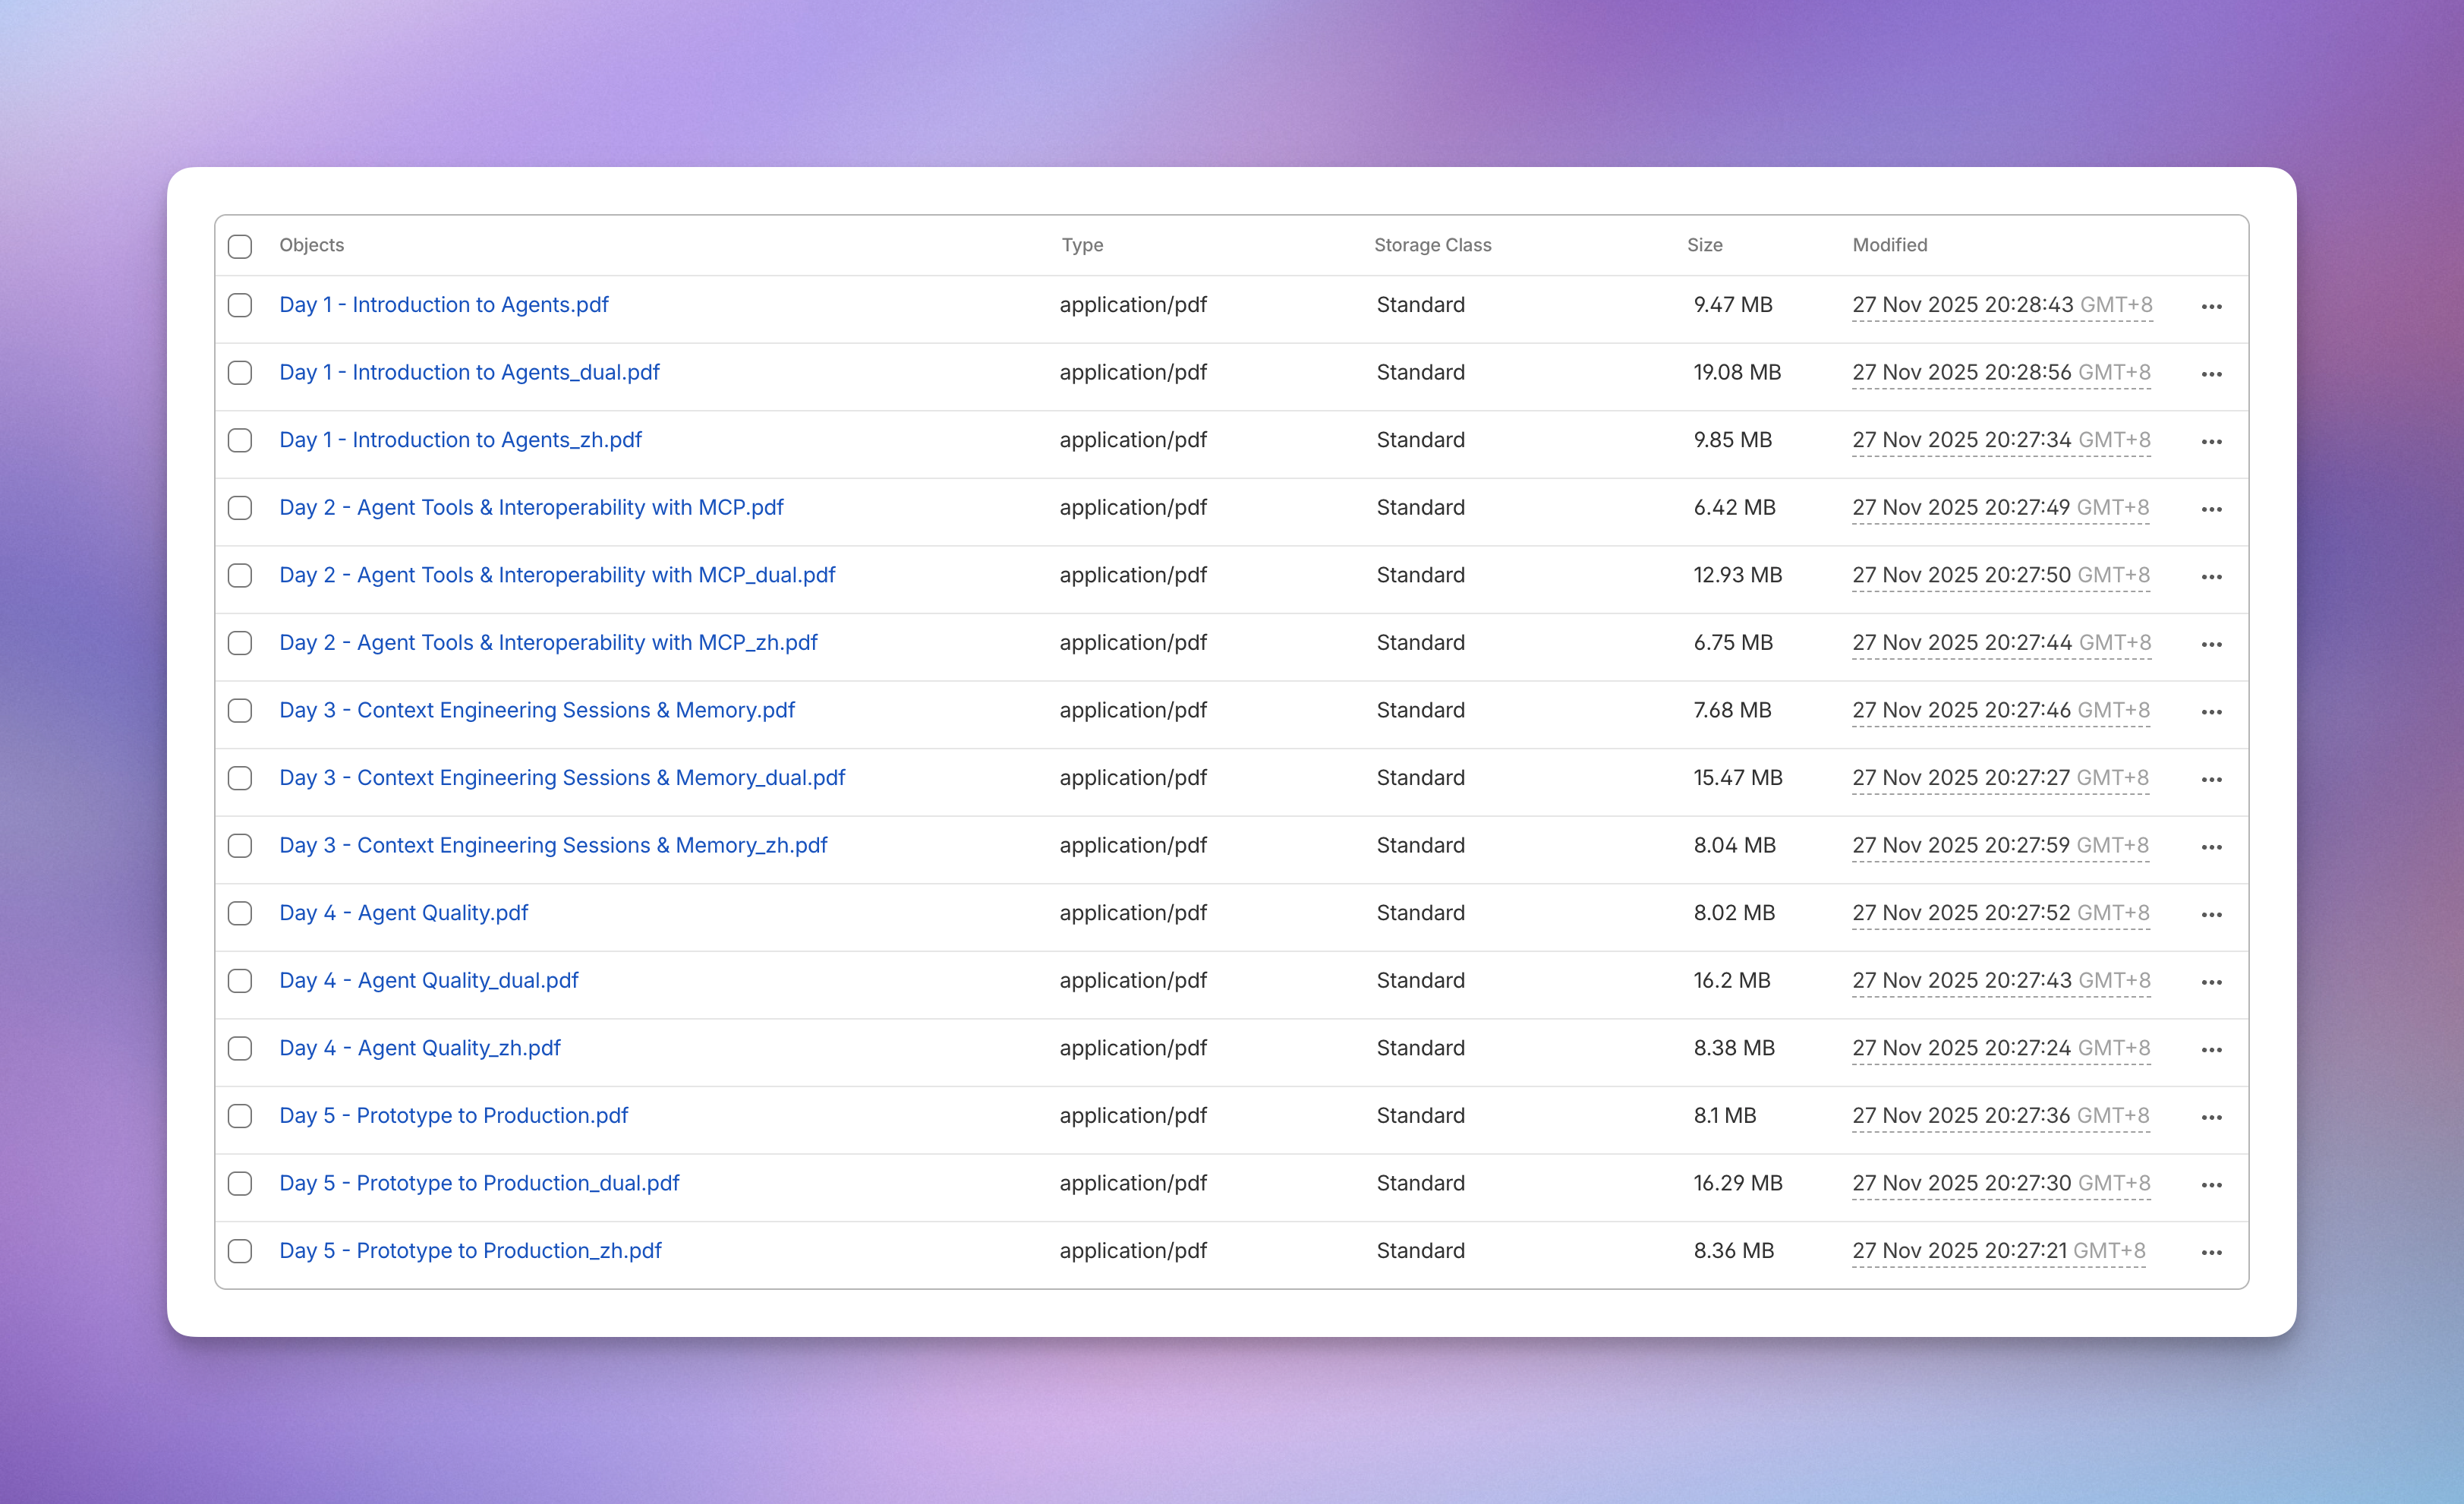
Task: Sort by the Size column header
Action: pos(1704,245)
